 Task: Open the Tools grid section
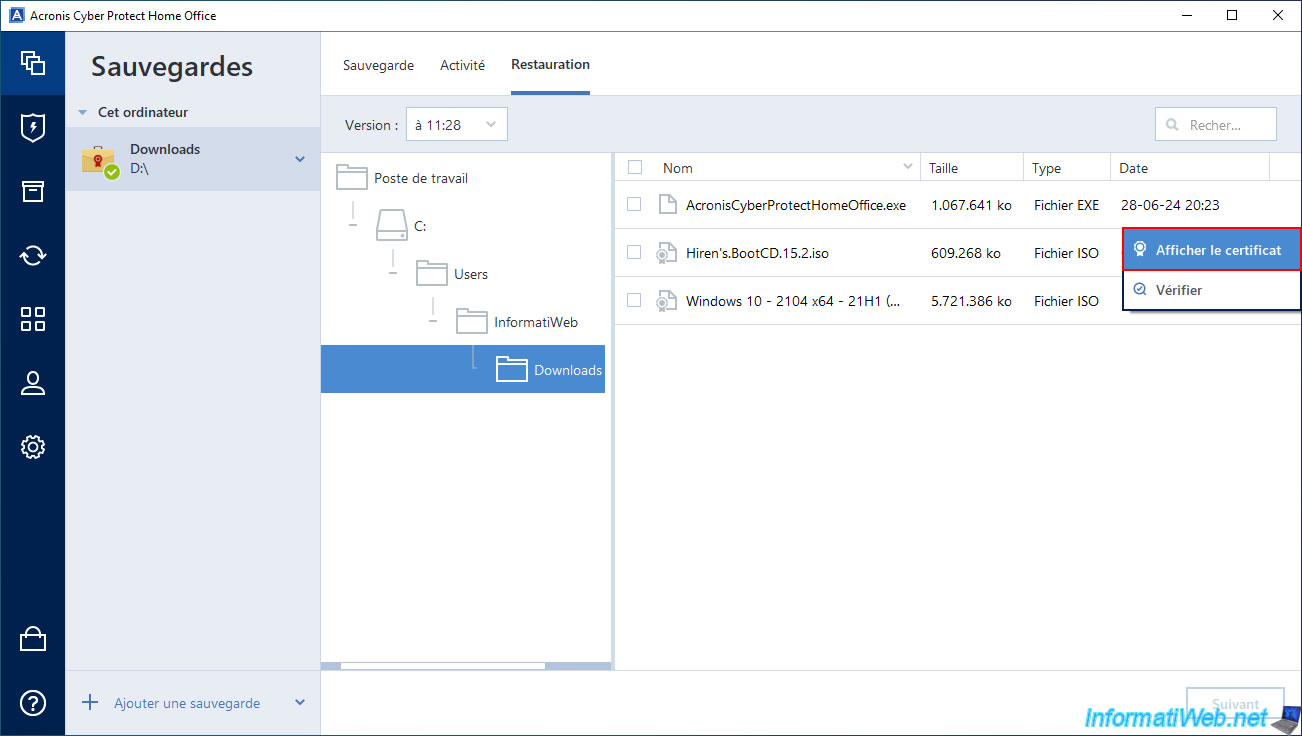coord(33,319)
